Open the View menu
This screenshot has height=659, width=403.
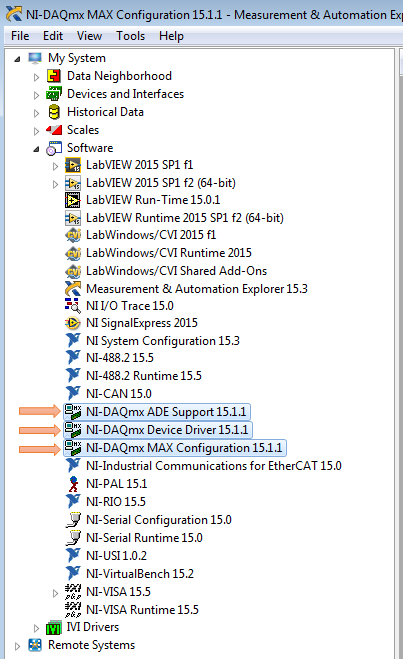(x=90, y=36)
